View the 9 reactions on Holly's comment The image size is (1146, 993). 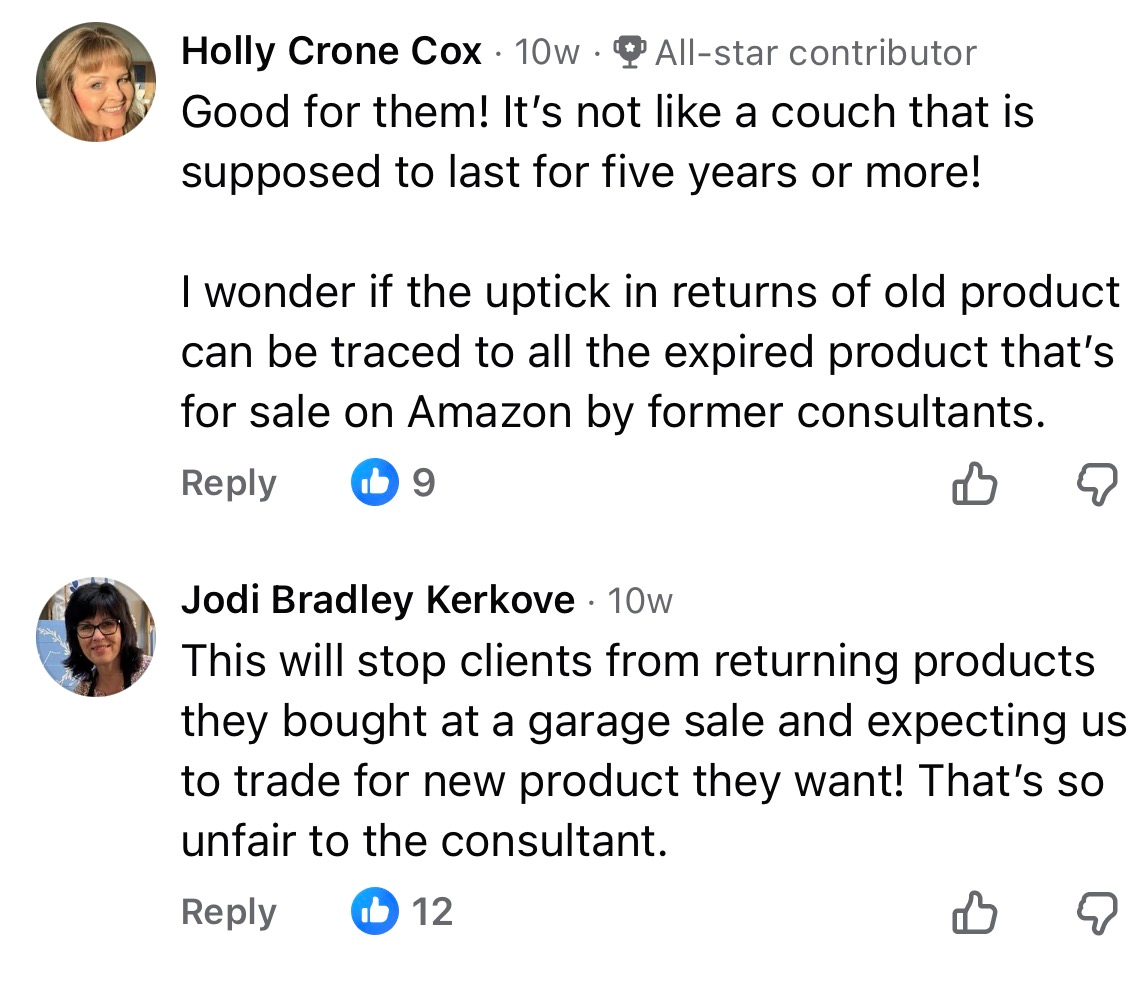pyautogui.click(x=424, y=484)
